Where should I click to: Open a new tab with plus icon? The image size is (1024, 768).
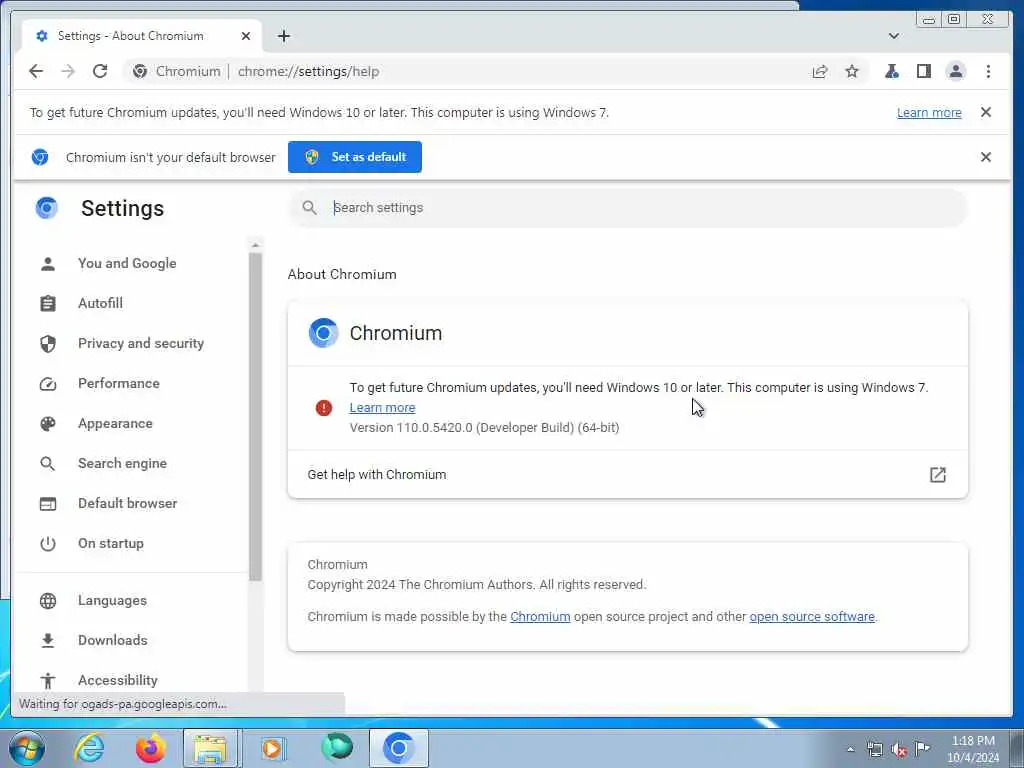(x=283, y=36)
